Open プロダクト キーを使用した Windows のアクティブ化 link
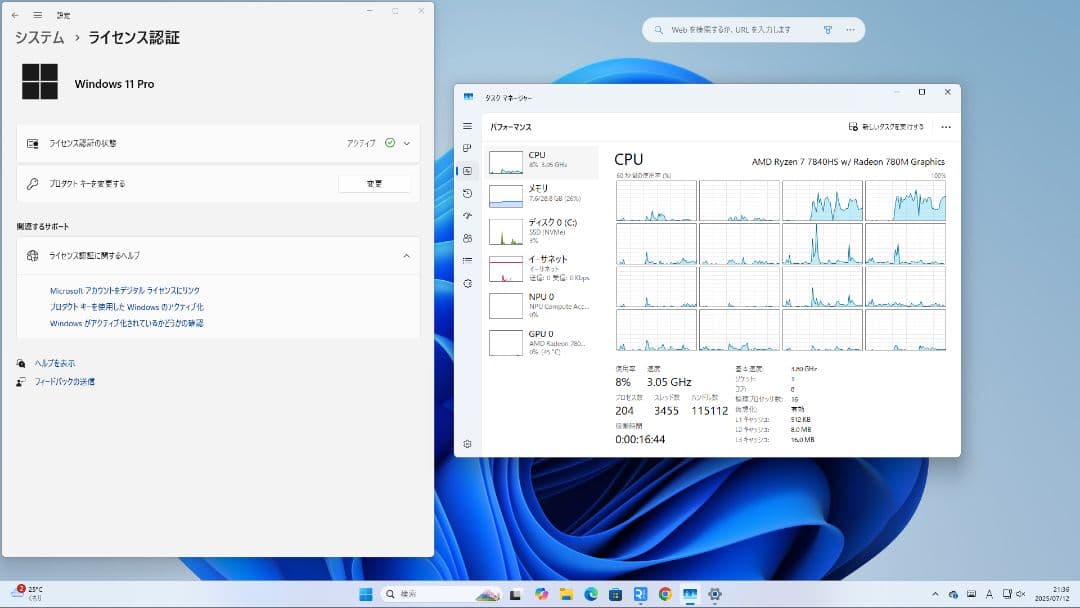 tap(127, 307)
